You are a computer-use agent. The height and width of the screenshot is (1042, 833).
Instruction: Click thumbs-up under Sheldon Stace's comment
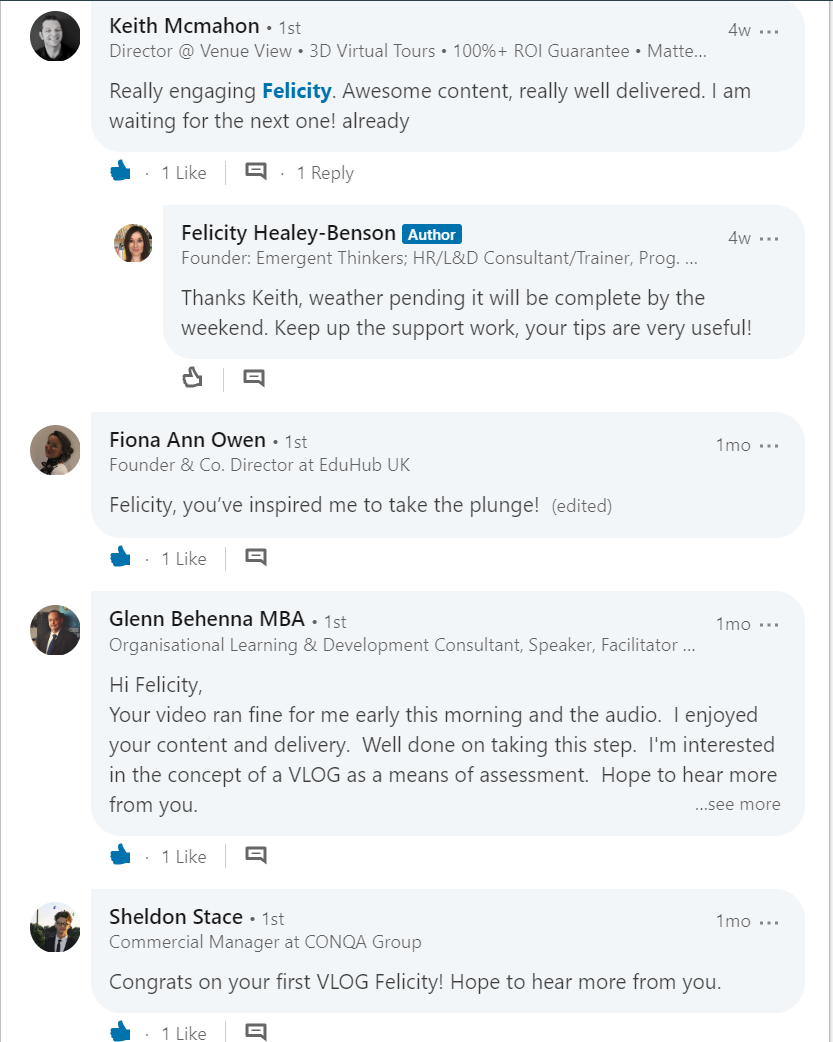coord(121,1031)
